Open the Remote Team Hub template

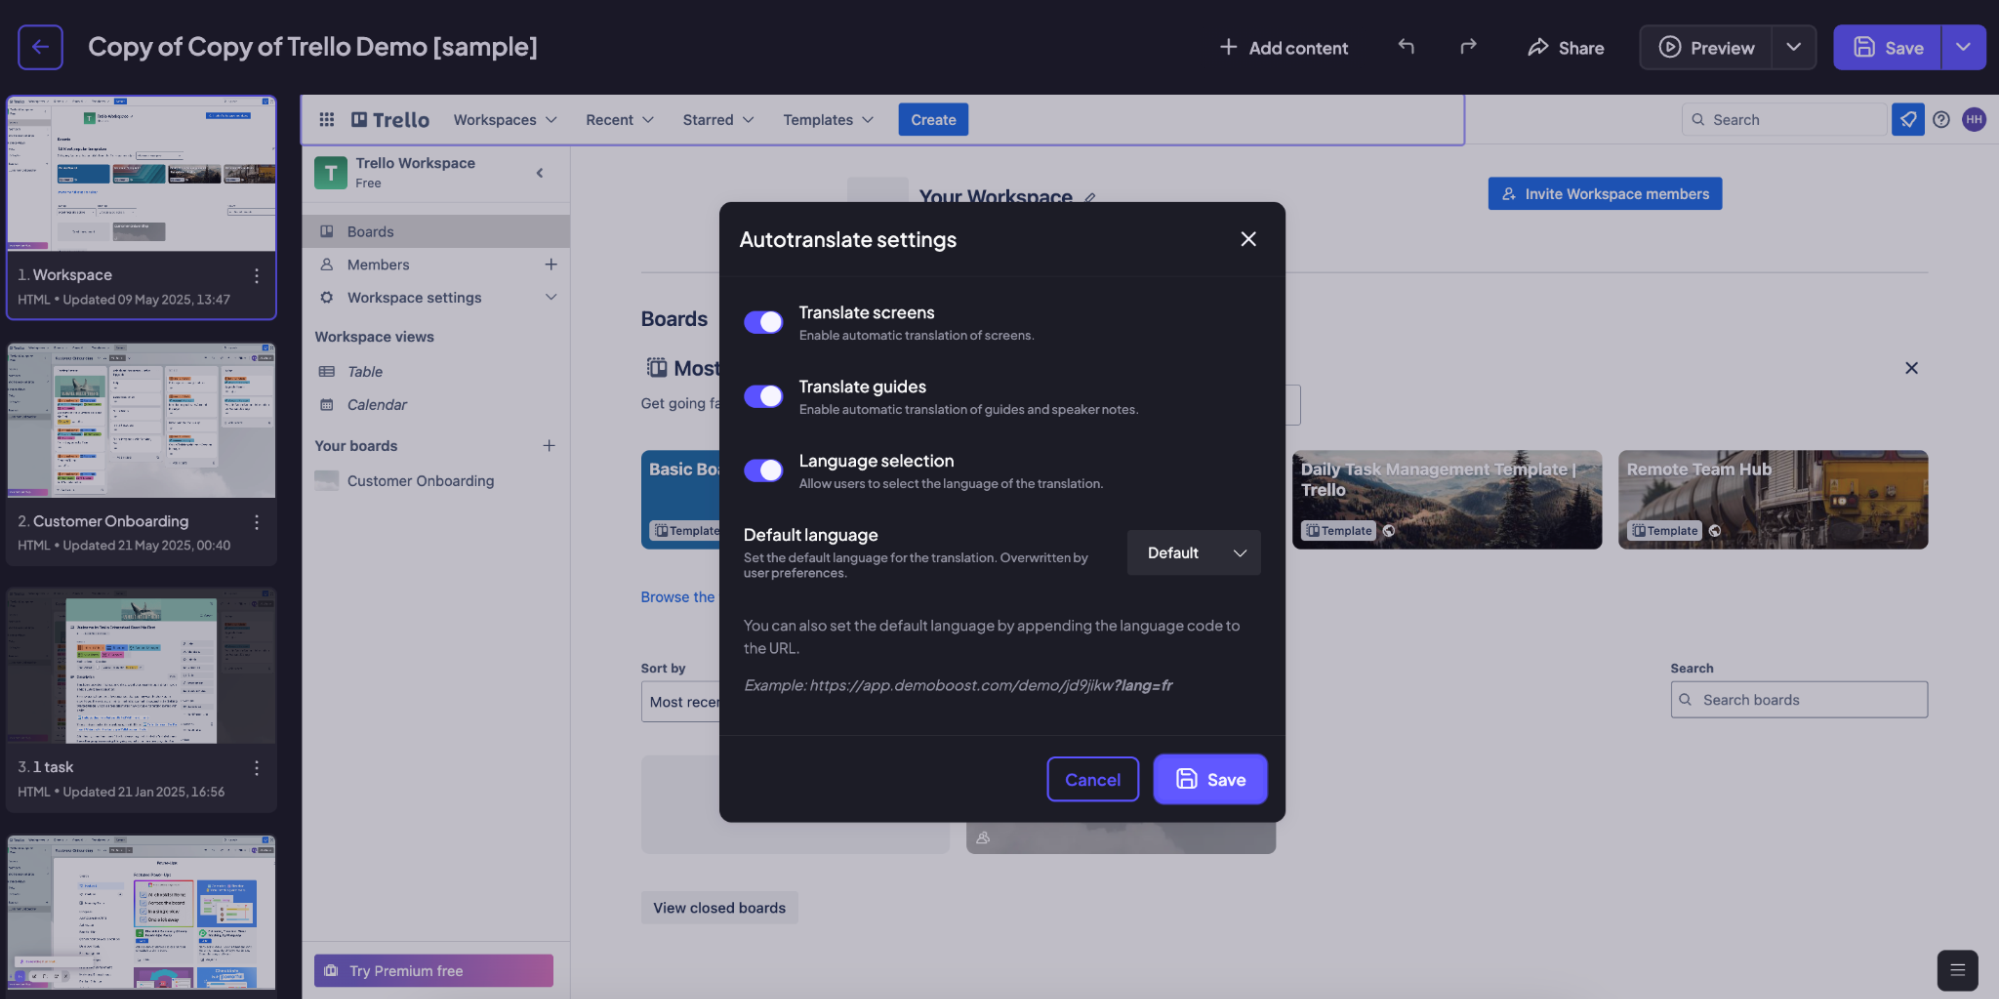coord(1773,500)
